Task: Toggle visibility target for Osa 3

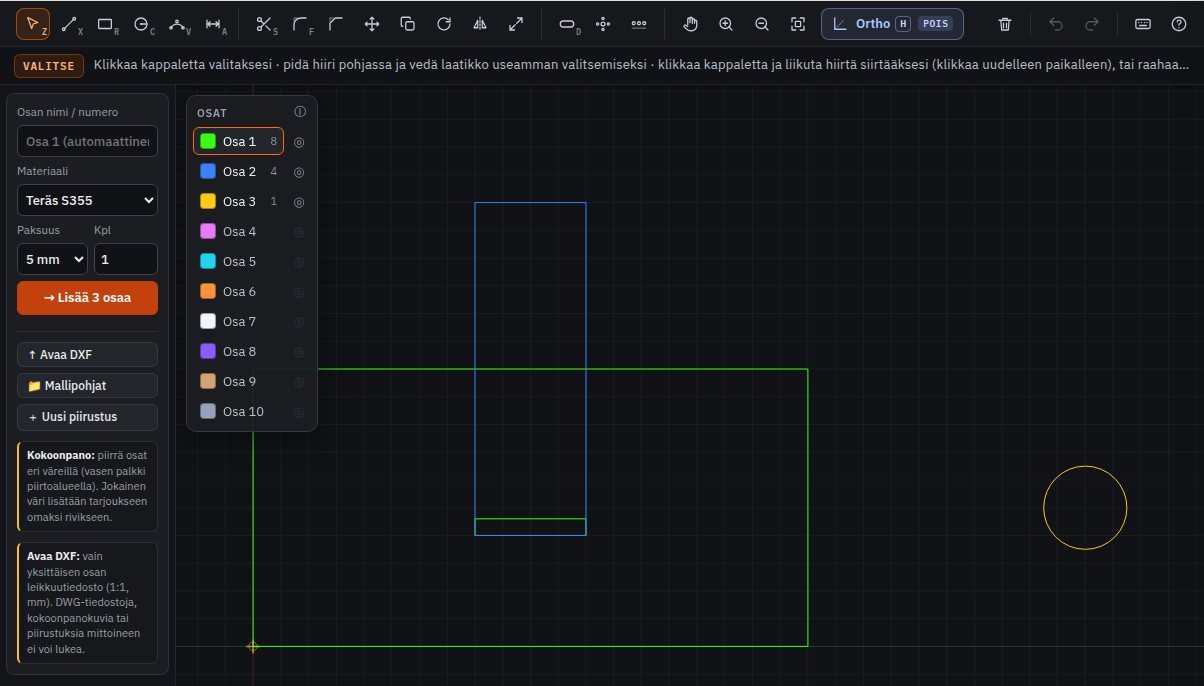Action: 299,202
